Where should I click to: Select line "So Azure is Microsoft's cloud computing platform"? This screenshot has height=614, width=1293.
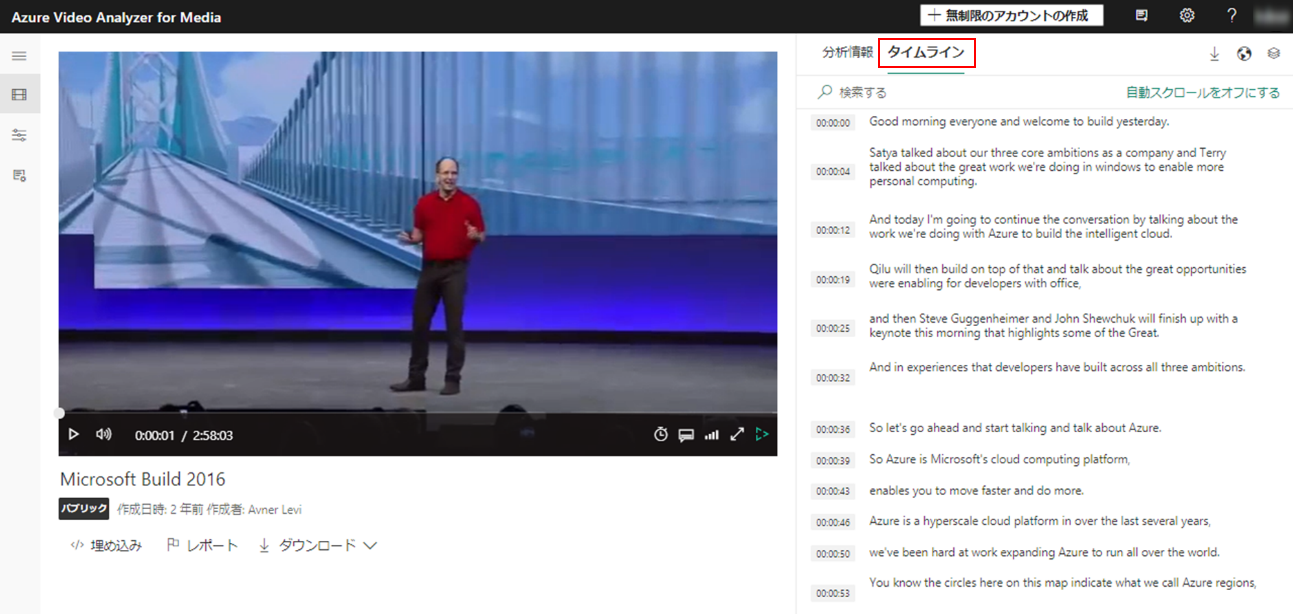coord(1000,460)
